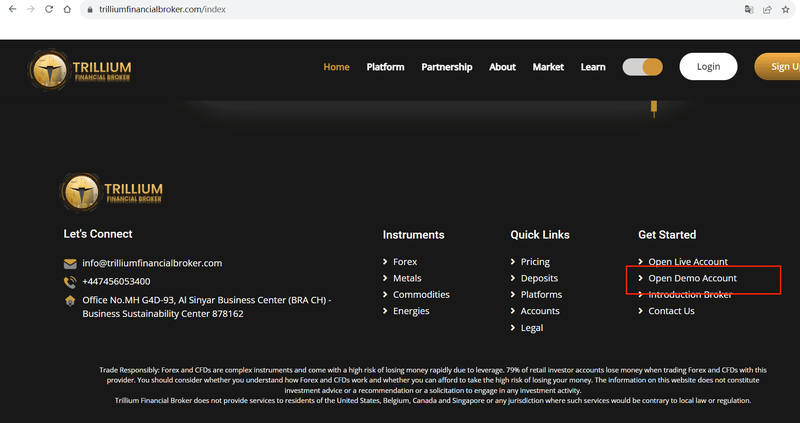Click the Quick Links heading
Image resolution: width=800 pixels, height=423 pixels.
coord(540,235)
